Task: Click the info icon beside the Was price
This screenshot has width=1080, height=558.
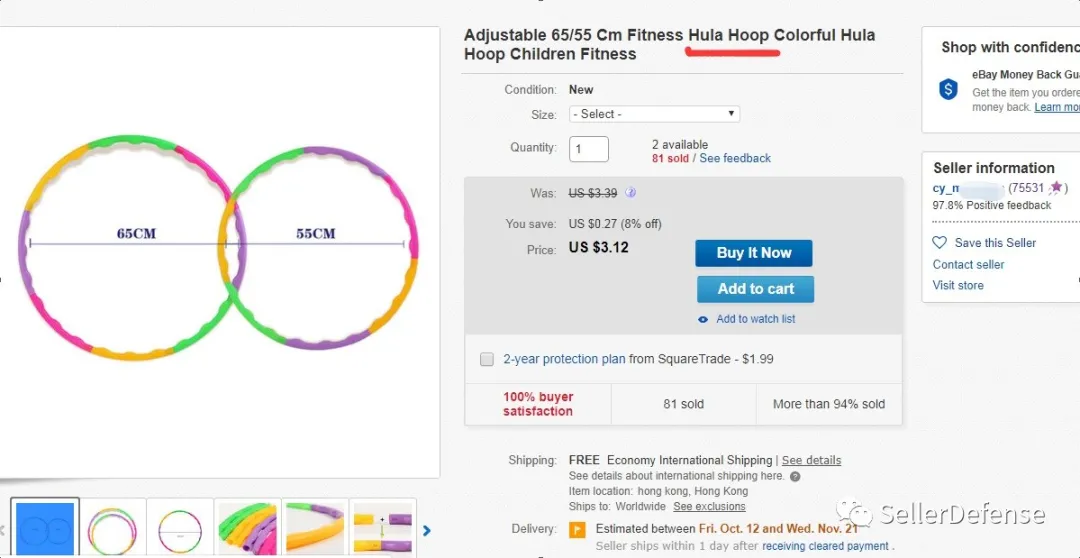Action: (631, 193)
